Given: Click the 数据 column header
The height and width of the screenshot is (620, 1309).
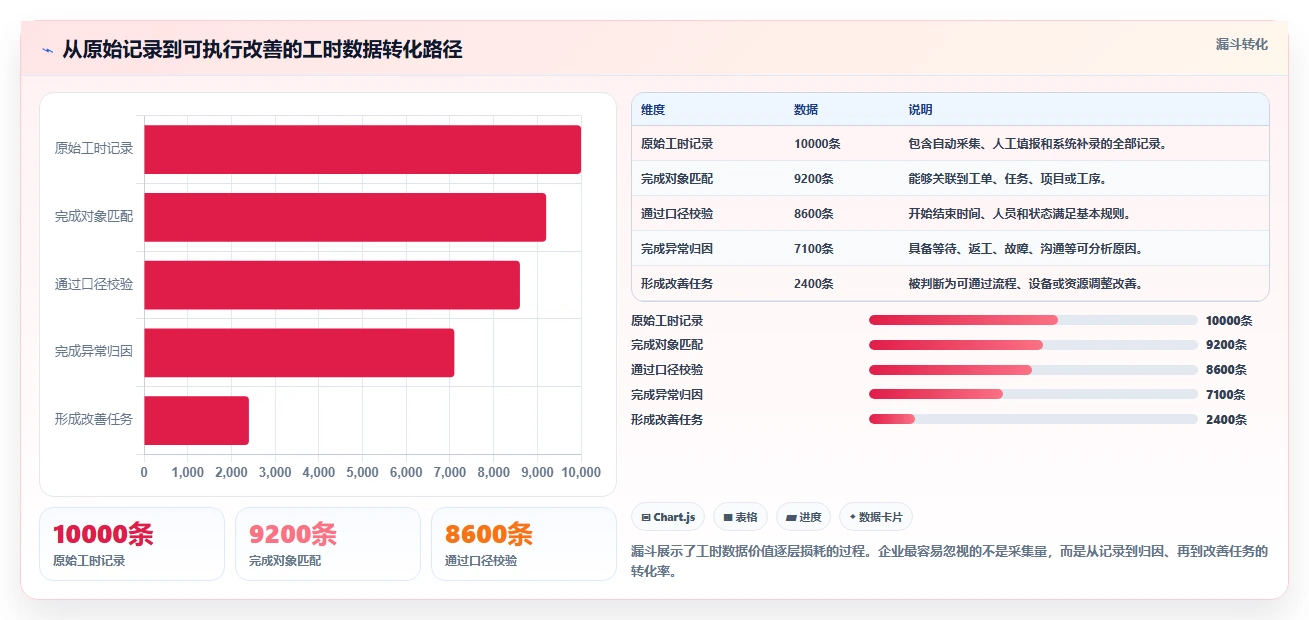Looking at the screenshot, I should (x=806, y=110).
